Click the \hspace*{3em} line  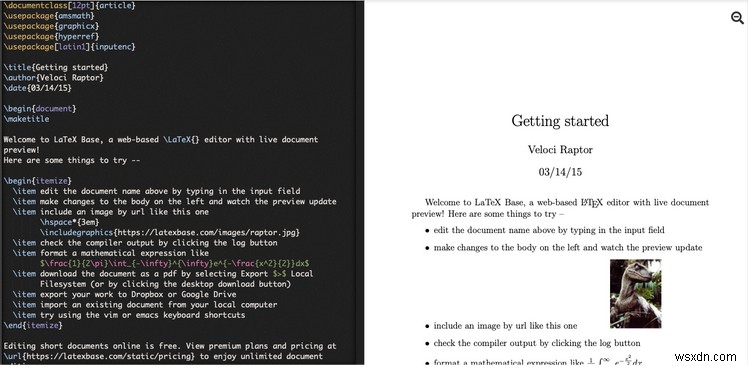[x=70, y=222]
